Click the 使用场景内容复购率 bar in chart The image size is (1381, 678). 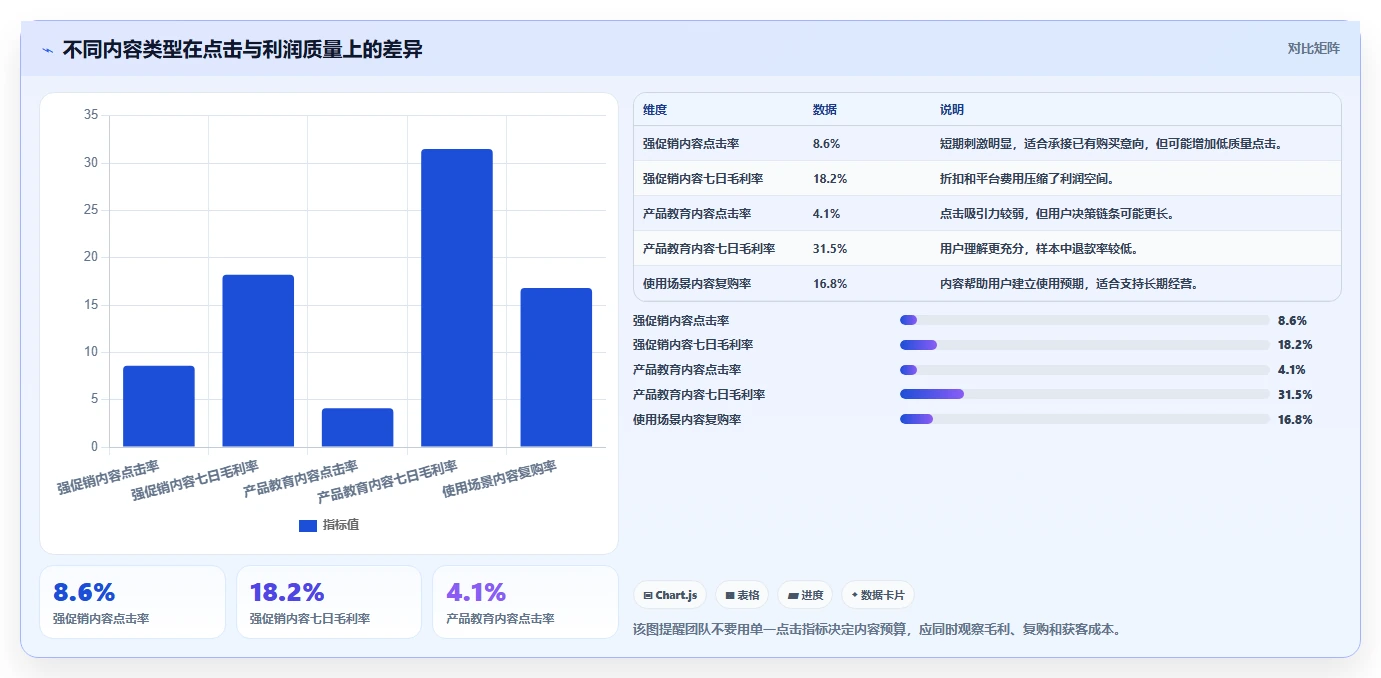(556, 367)
